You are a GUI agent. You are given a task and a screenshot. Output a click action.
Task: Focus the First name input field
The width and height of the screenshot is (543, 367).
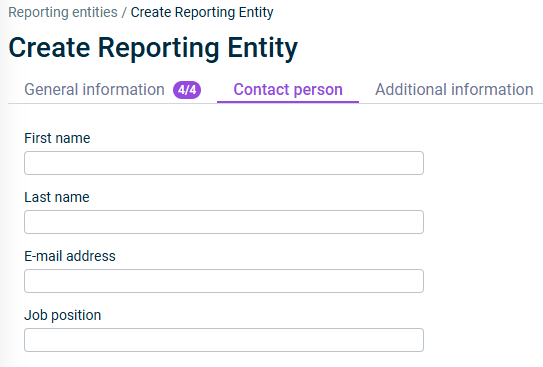[x=224, y=163]
